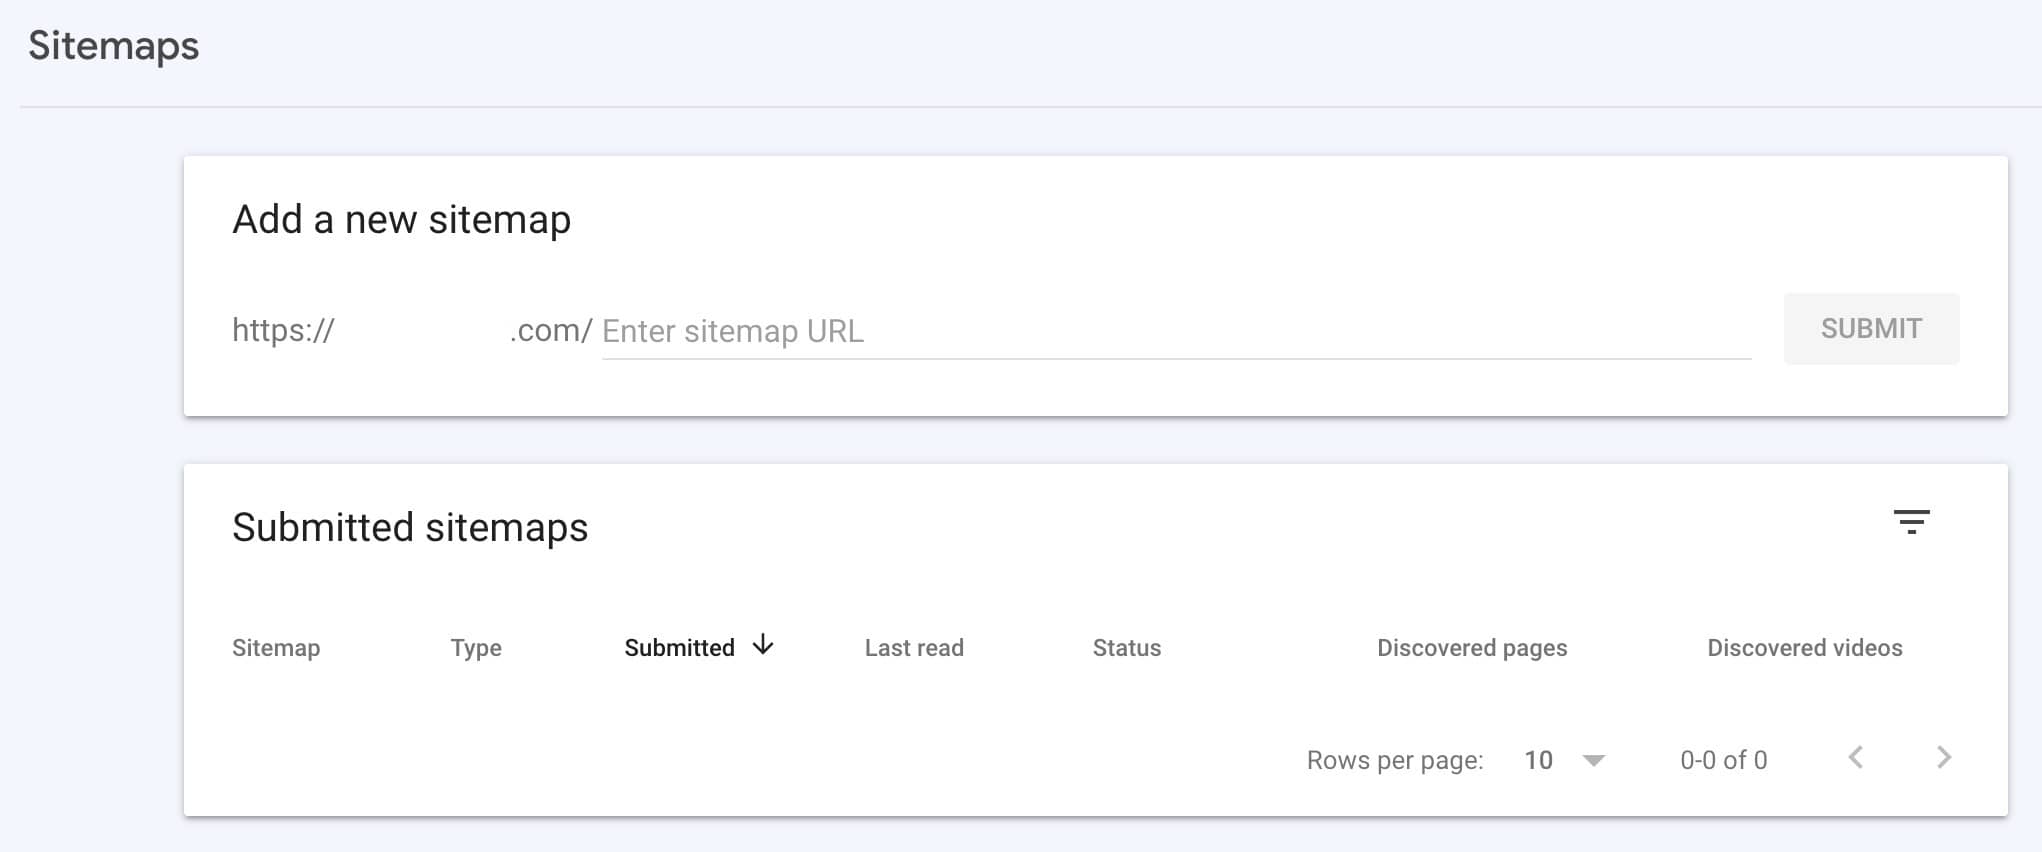Click the Add a new sitemap heading
This screenshot has height=852, width=2042.
coord(401,219)
